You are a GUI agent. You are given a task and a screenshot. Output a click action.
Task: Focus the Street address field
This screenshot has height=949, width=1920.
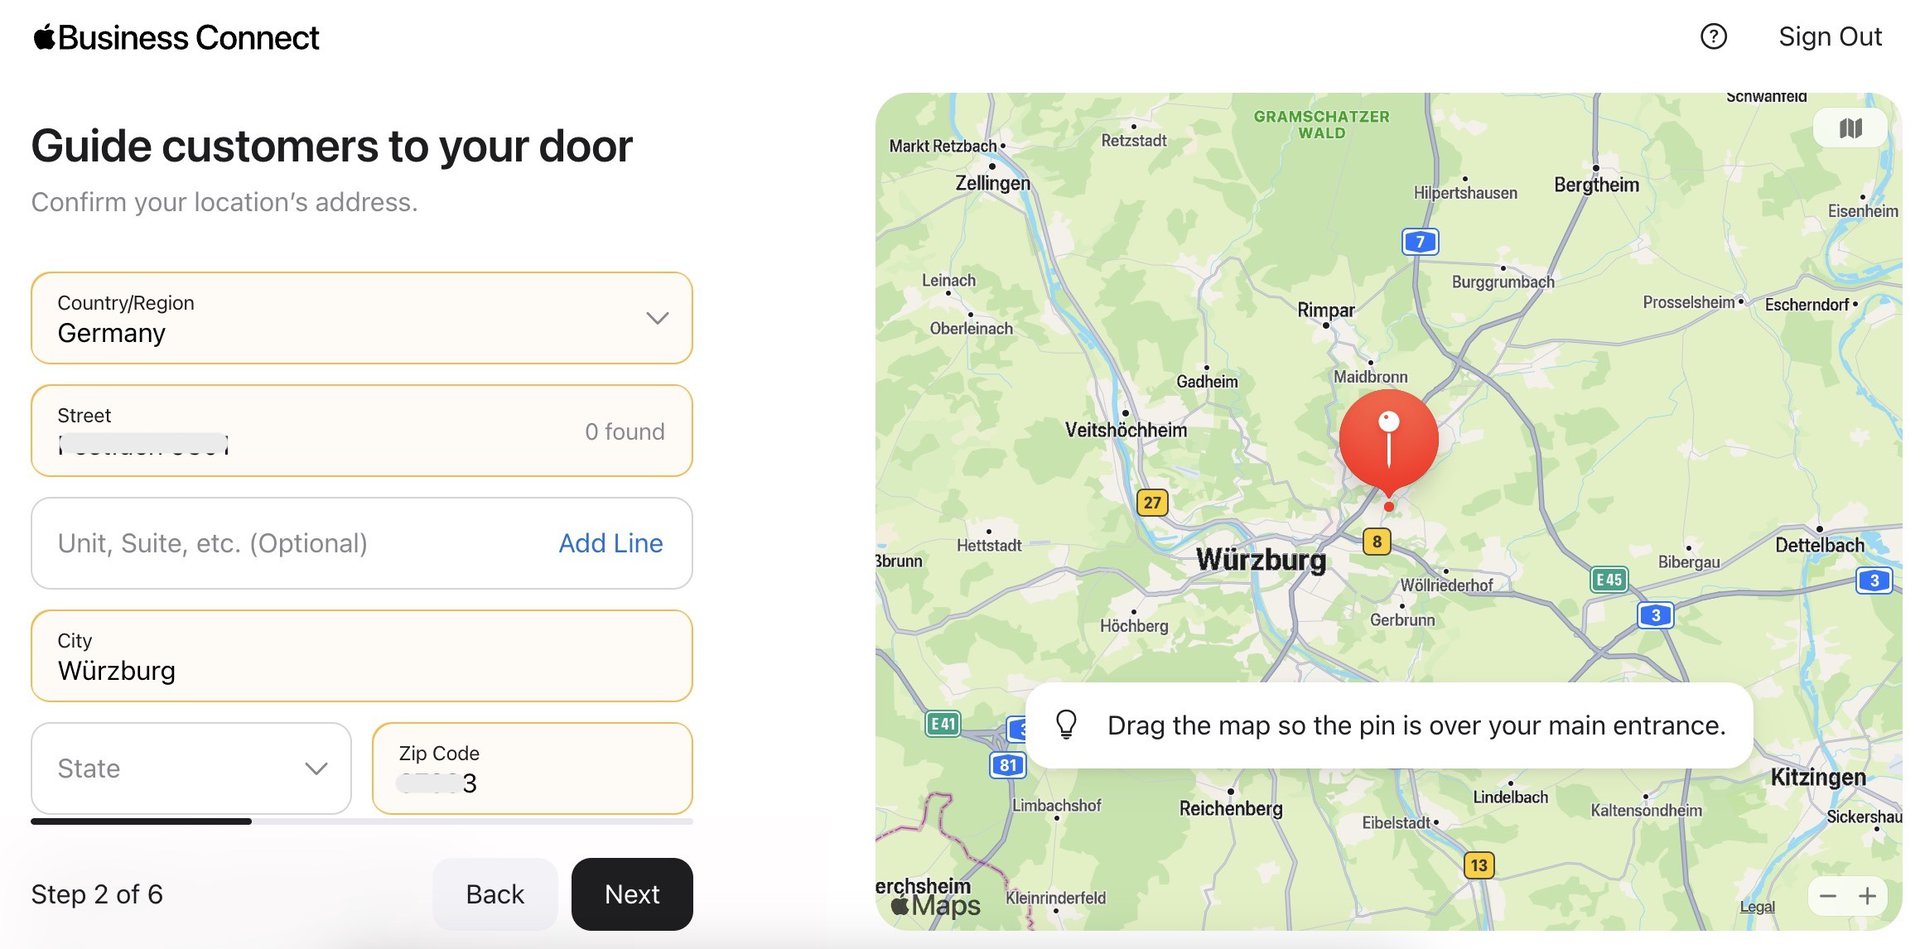coord(362,431)
